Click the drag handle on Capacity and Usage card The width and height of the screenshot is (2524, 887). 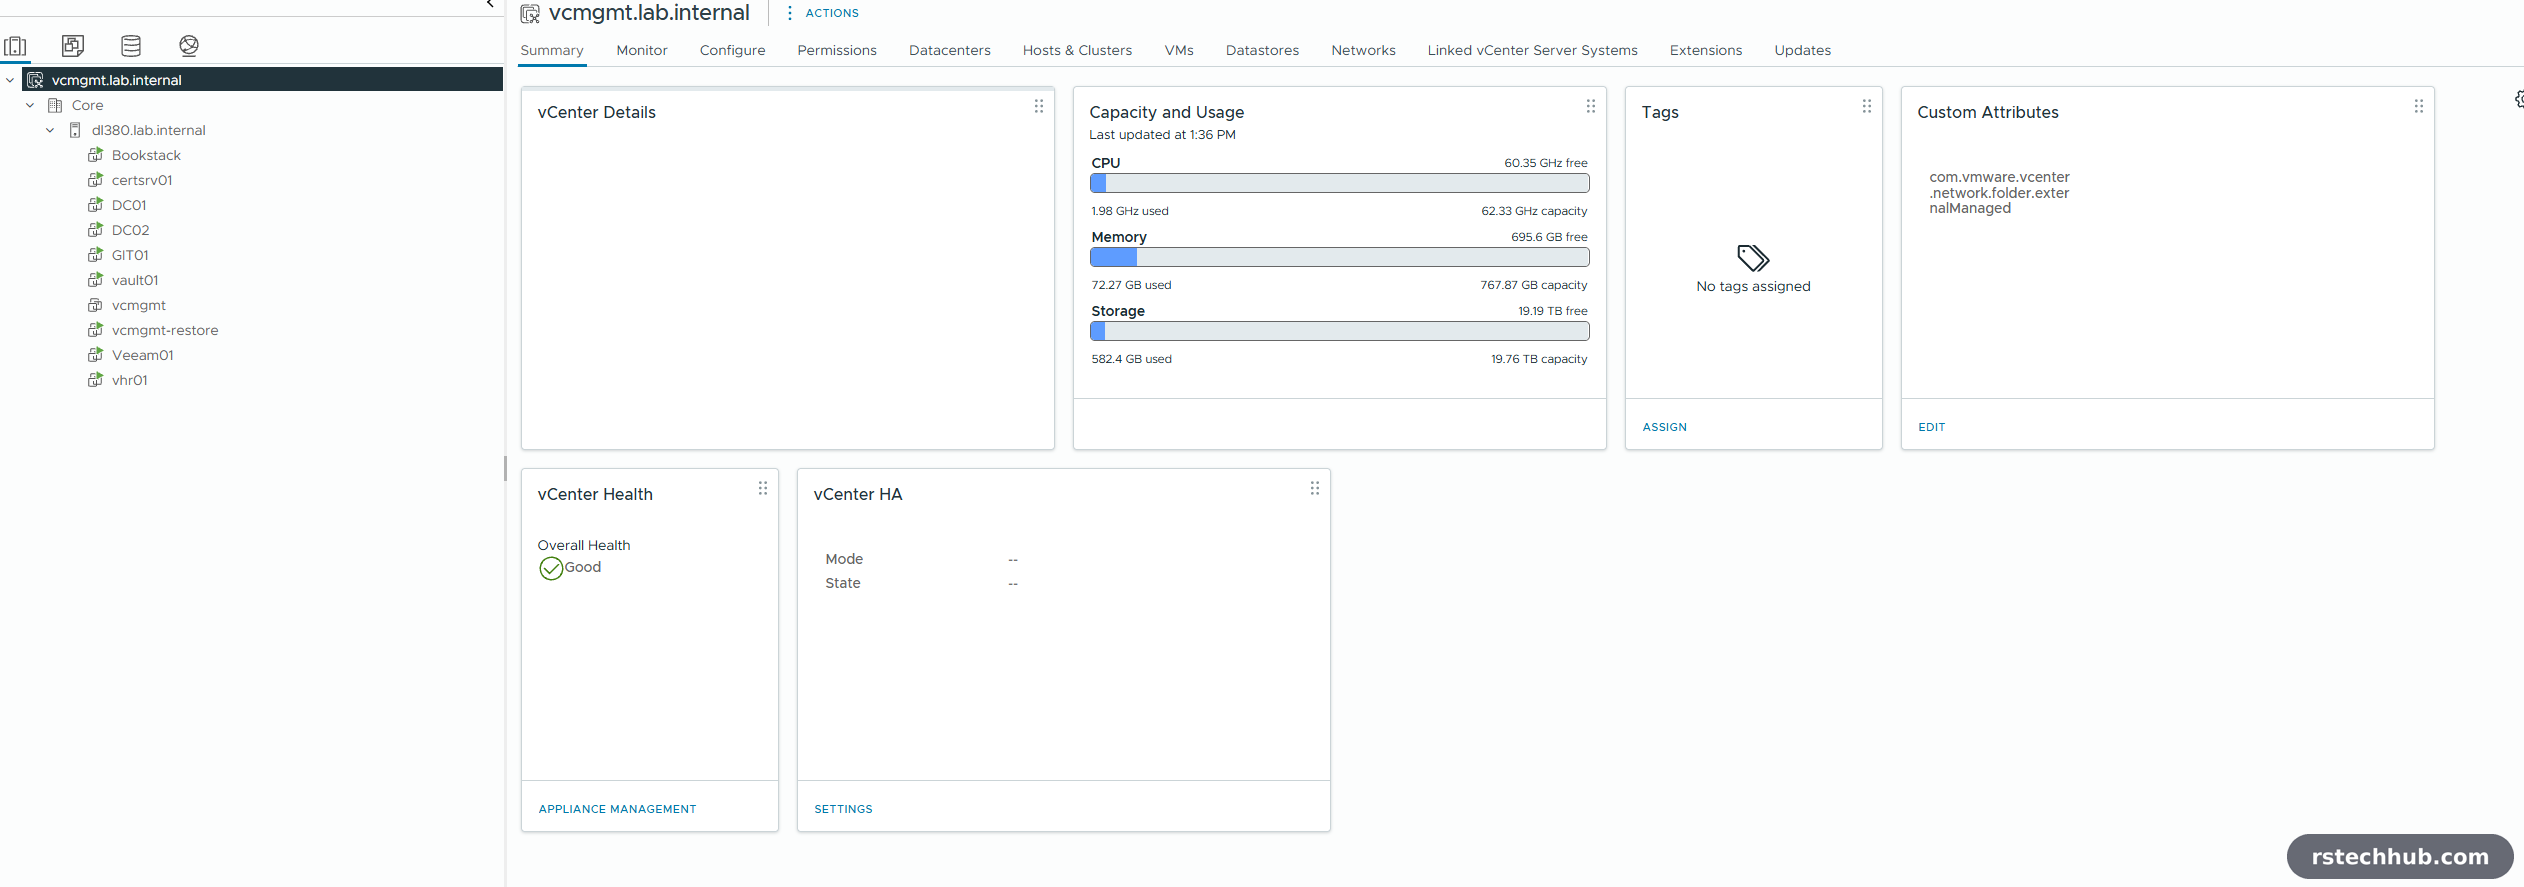click(x=1591, y=106)
